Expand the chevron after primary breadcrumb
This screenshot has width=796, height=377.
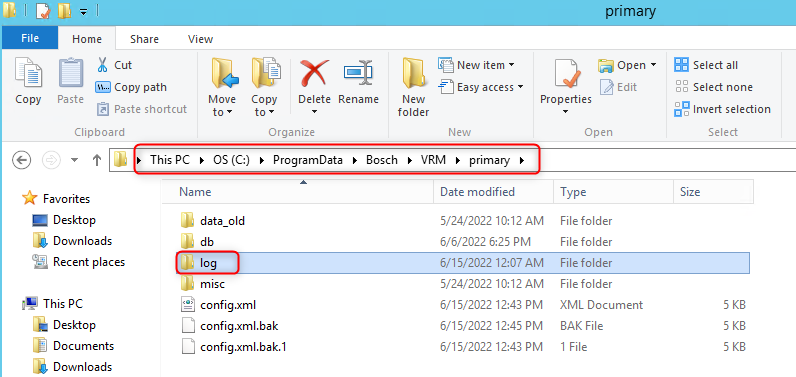(x=521, y=161)
